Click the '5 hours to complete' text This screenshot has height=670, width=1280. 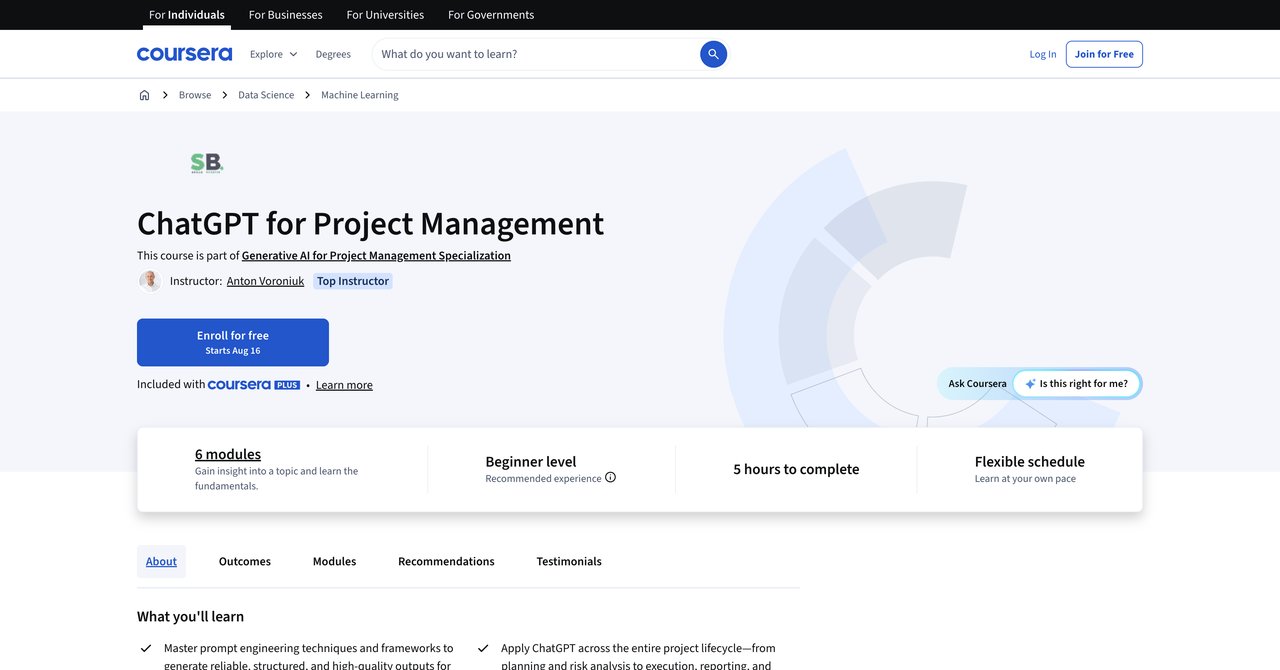point(796,469)
